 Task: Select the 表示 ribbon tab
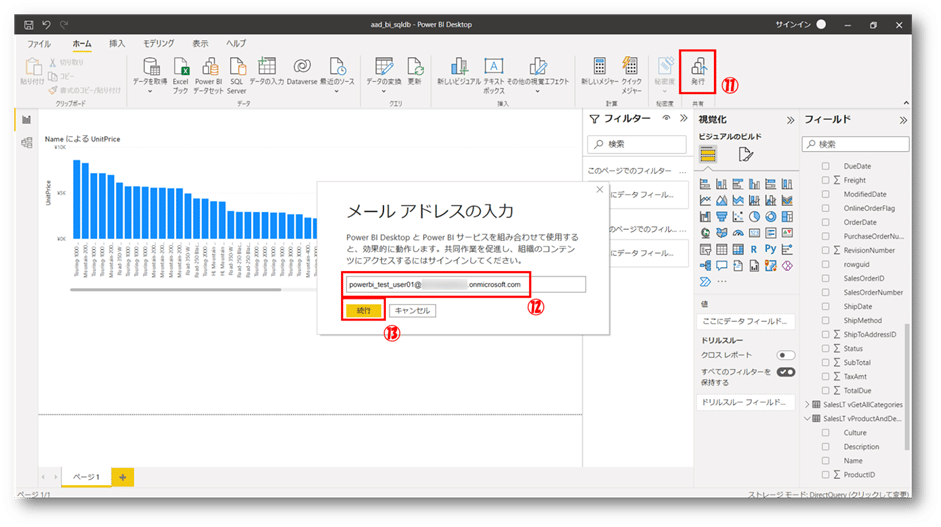click(x=200, y=43)
